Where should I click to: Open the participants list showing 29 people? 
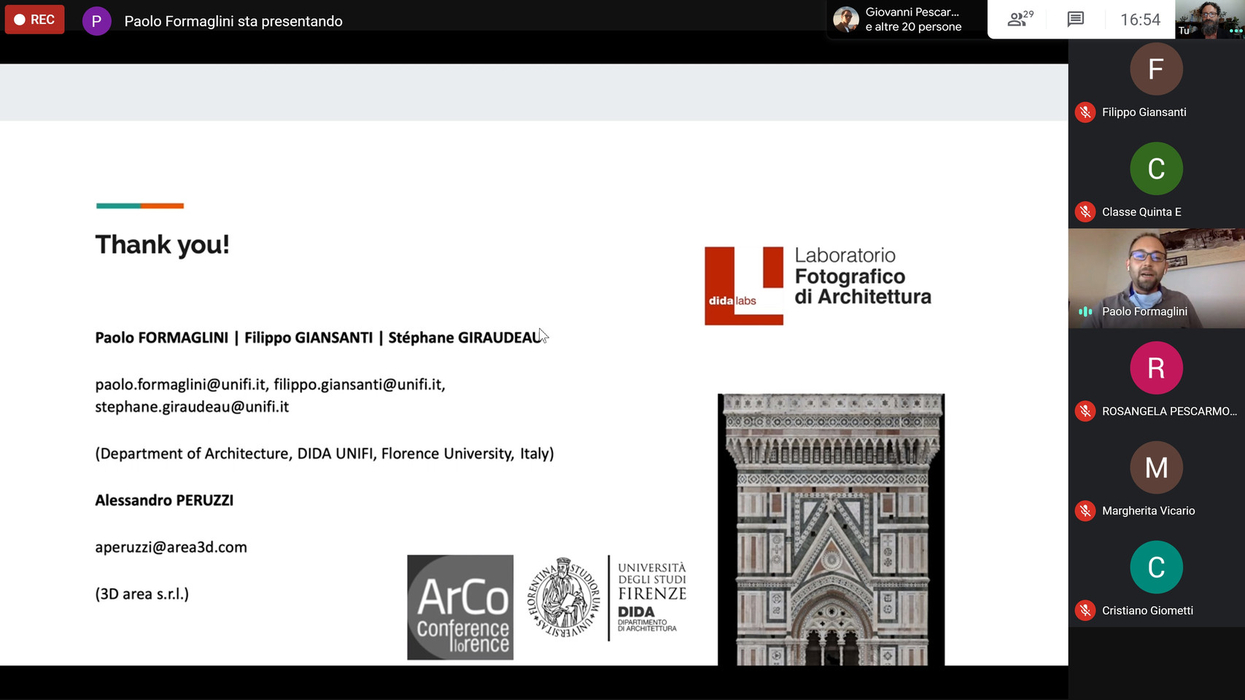1020,19
